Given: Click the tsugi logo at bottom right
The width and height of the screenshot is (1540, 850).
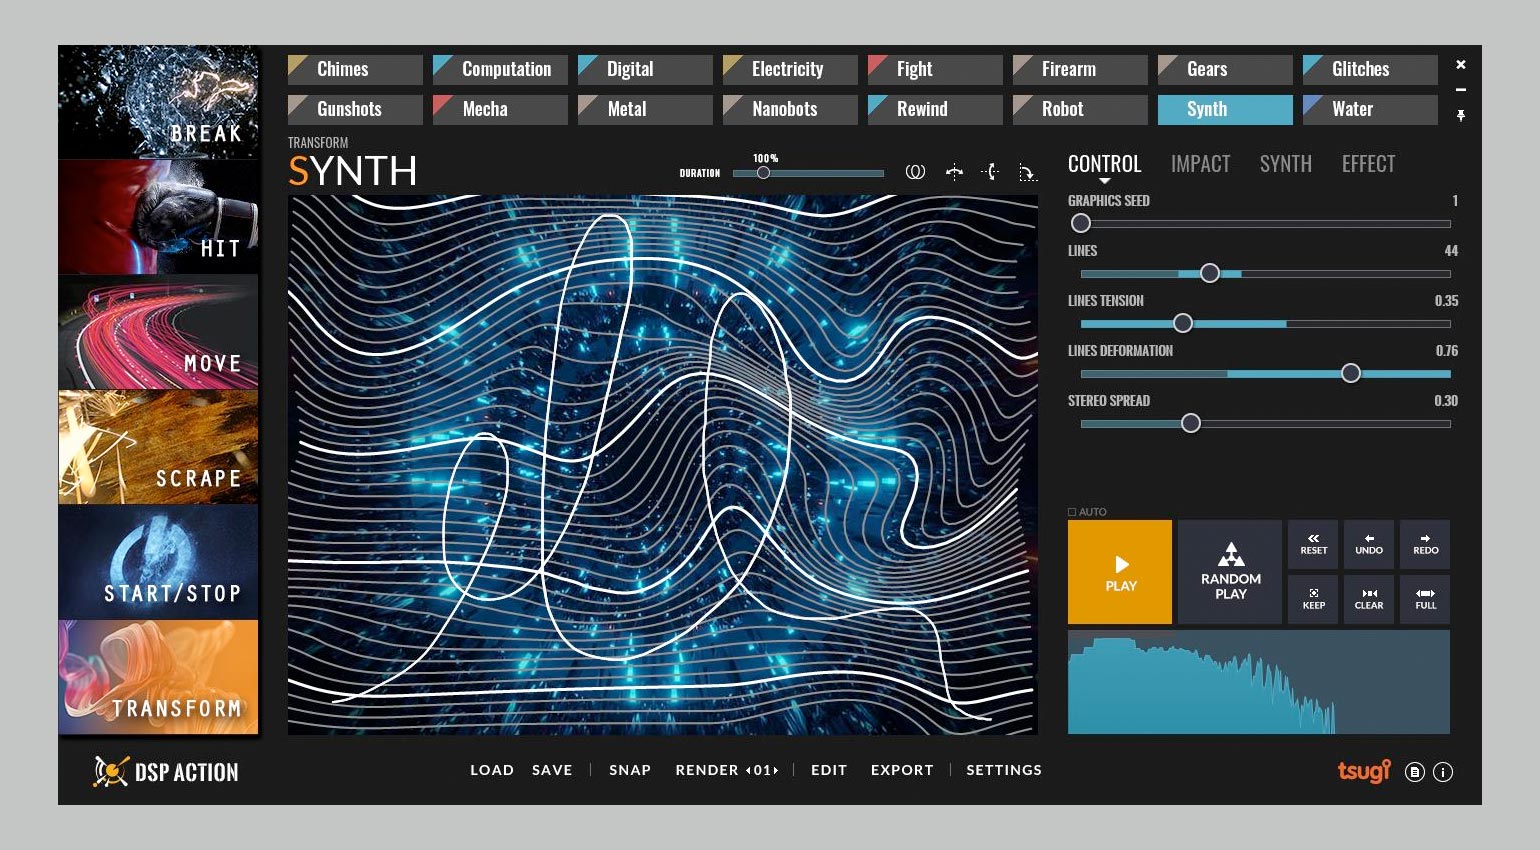Looking at the screenshot, I should tap(1363, 771).
